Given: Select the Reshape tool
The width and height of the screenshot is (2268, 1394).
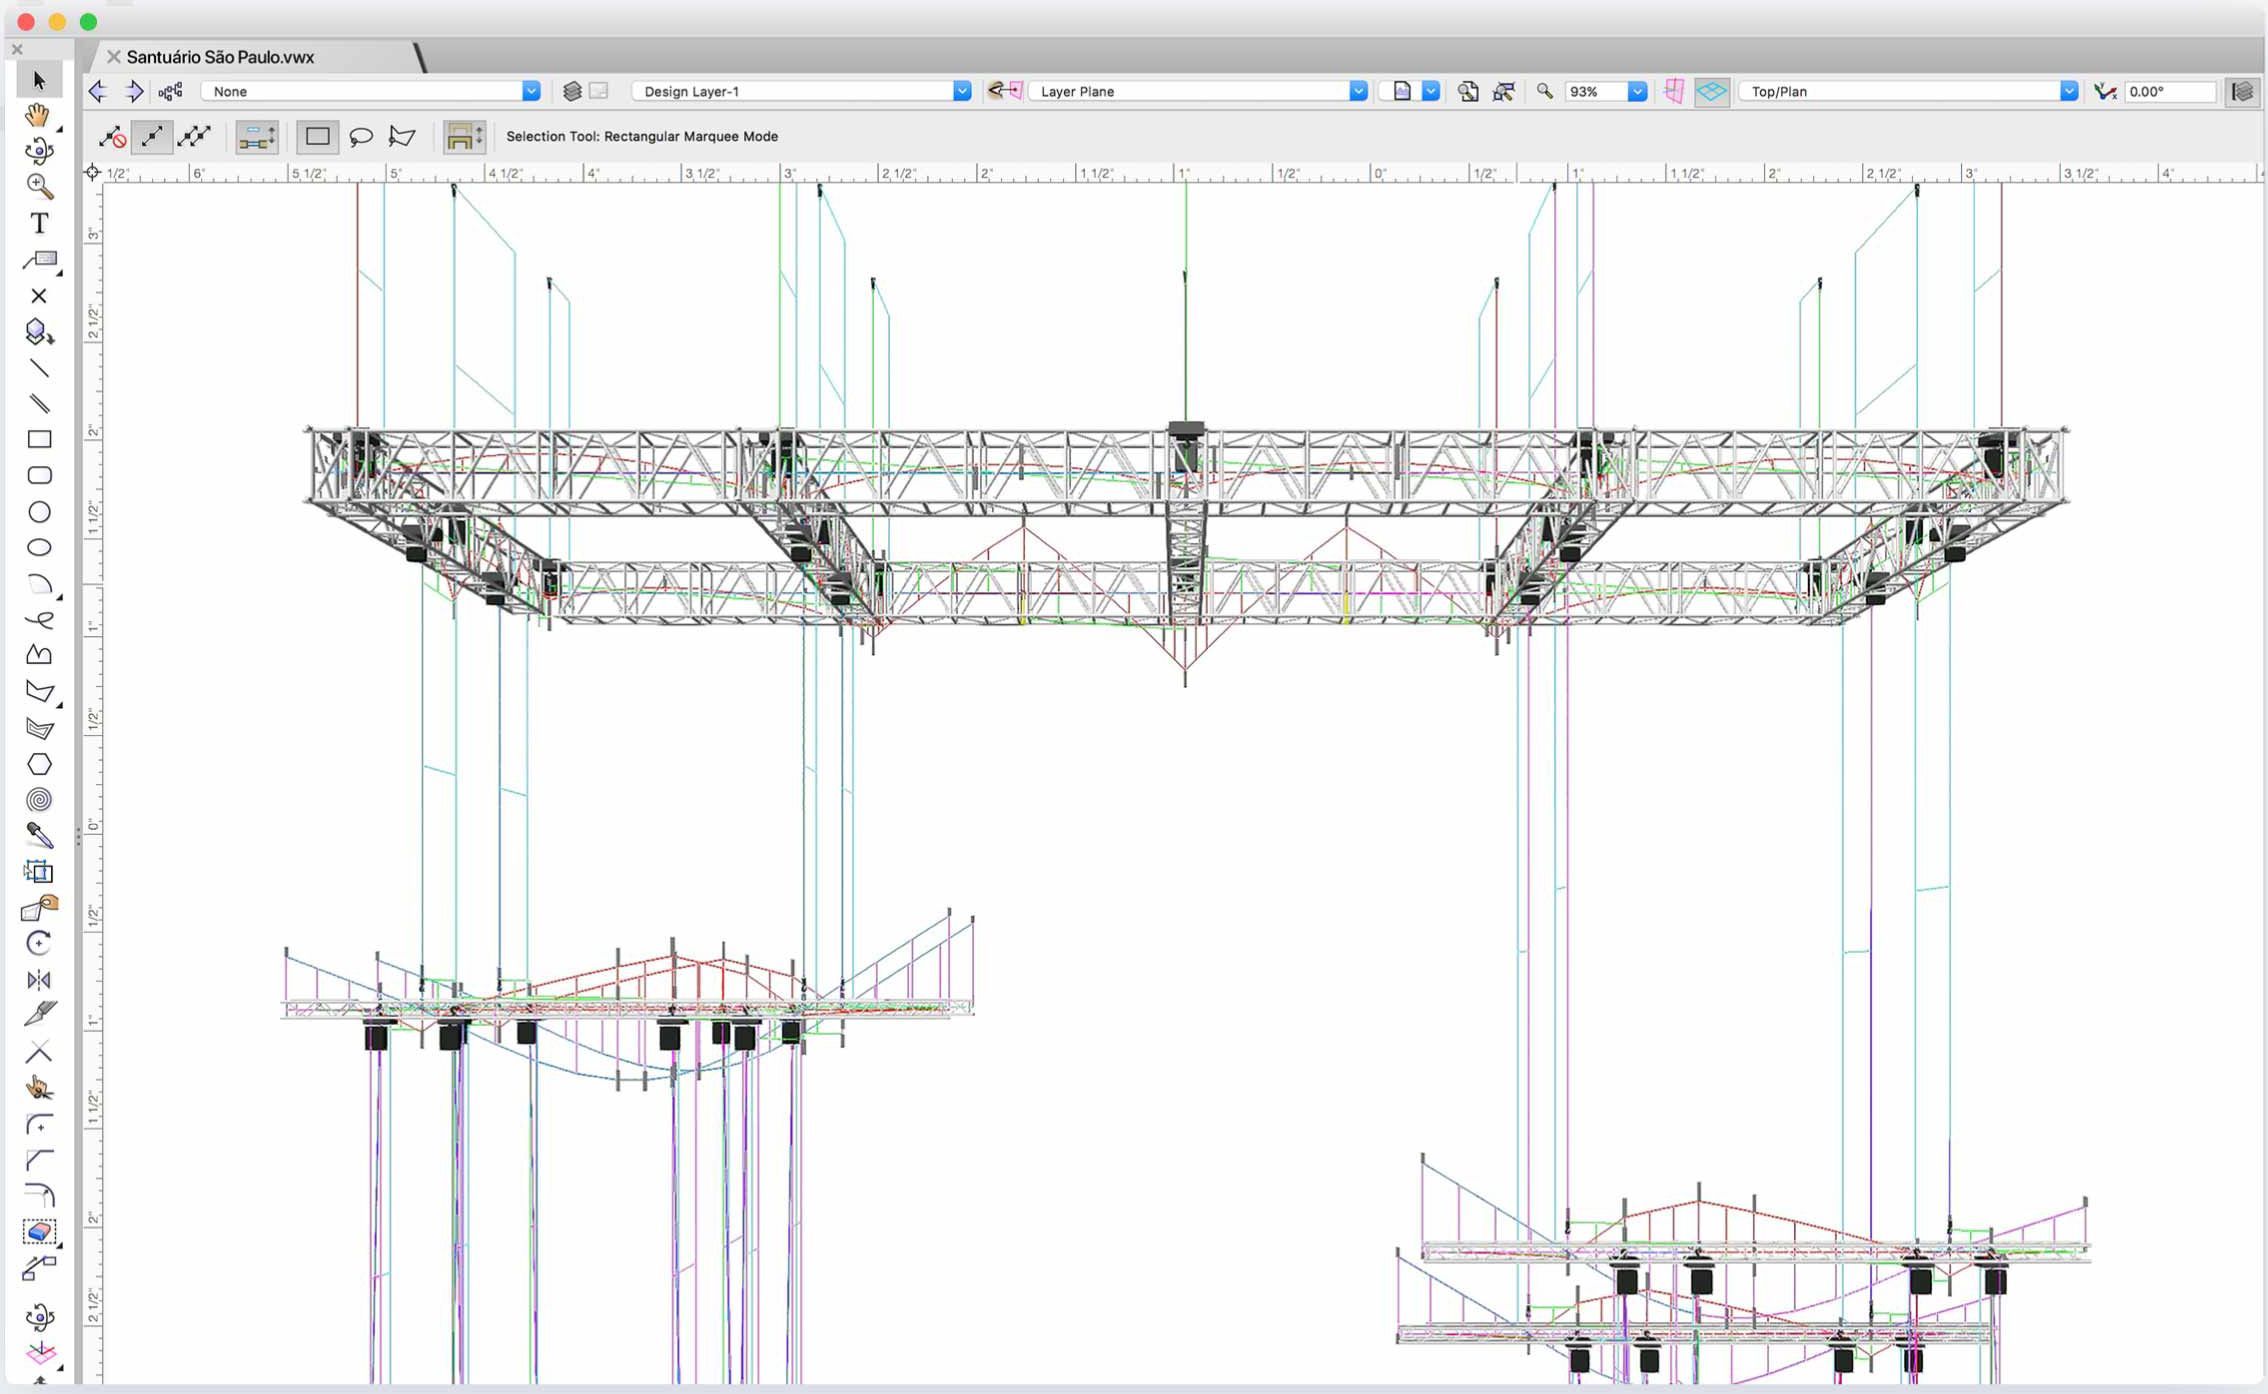Looking at the screenshot, I should tap(39, 1269).
